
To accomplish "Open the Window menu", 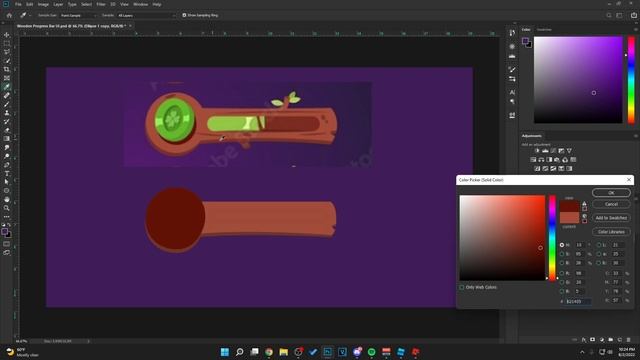I will tap(140, 4).
